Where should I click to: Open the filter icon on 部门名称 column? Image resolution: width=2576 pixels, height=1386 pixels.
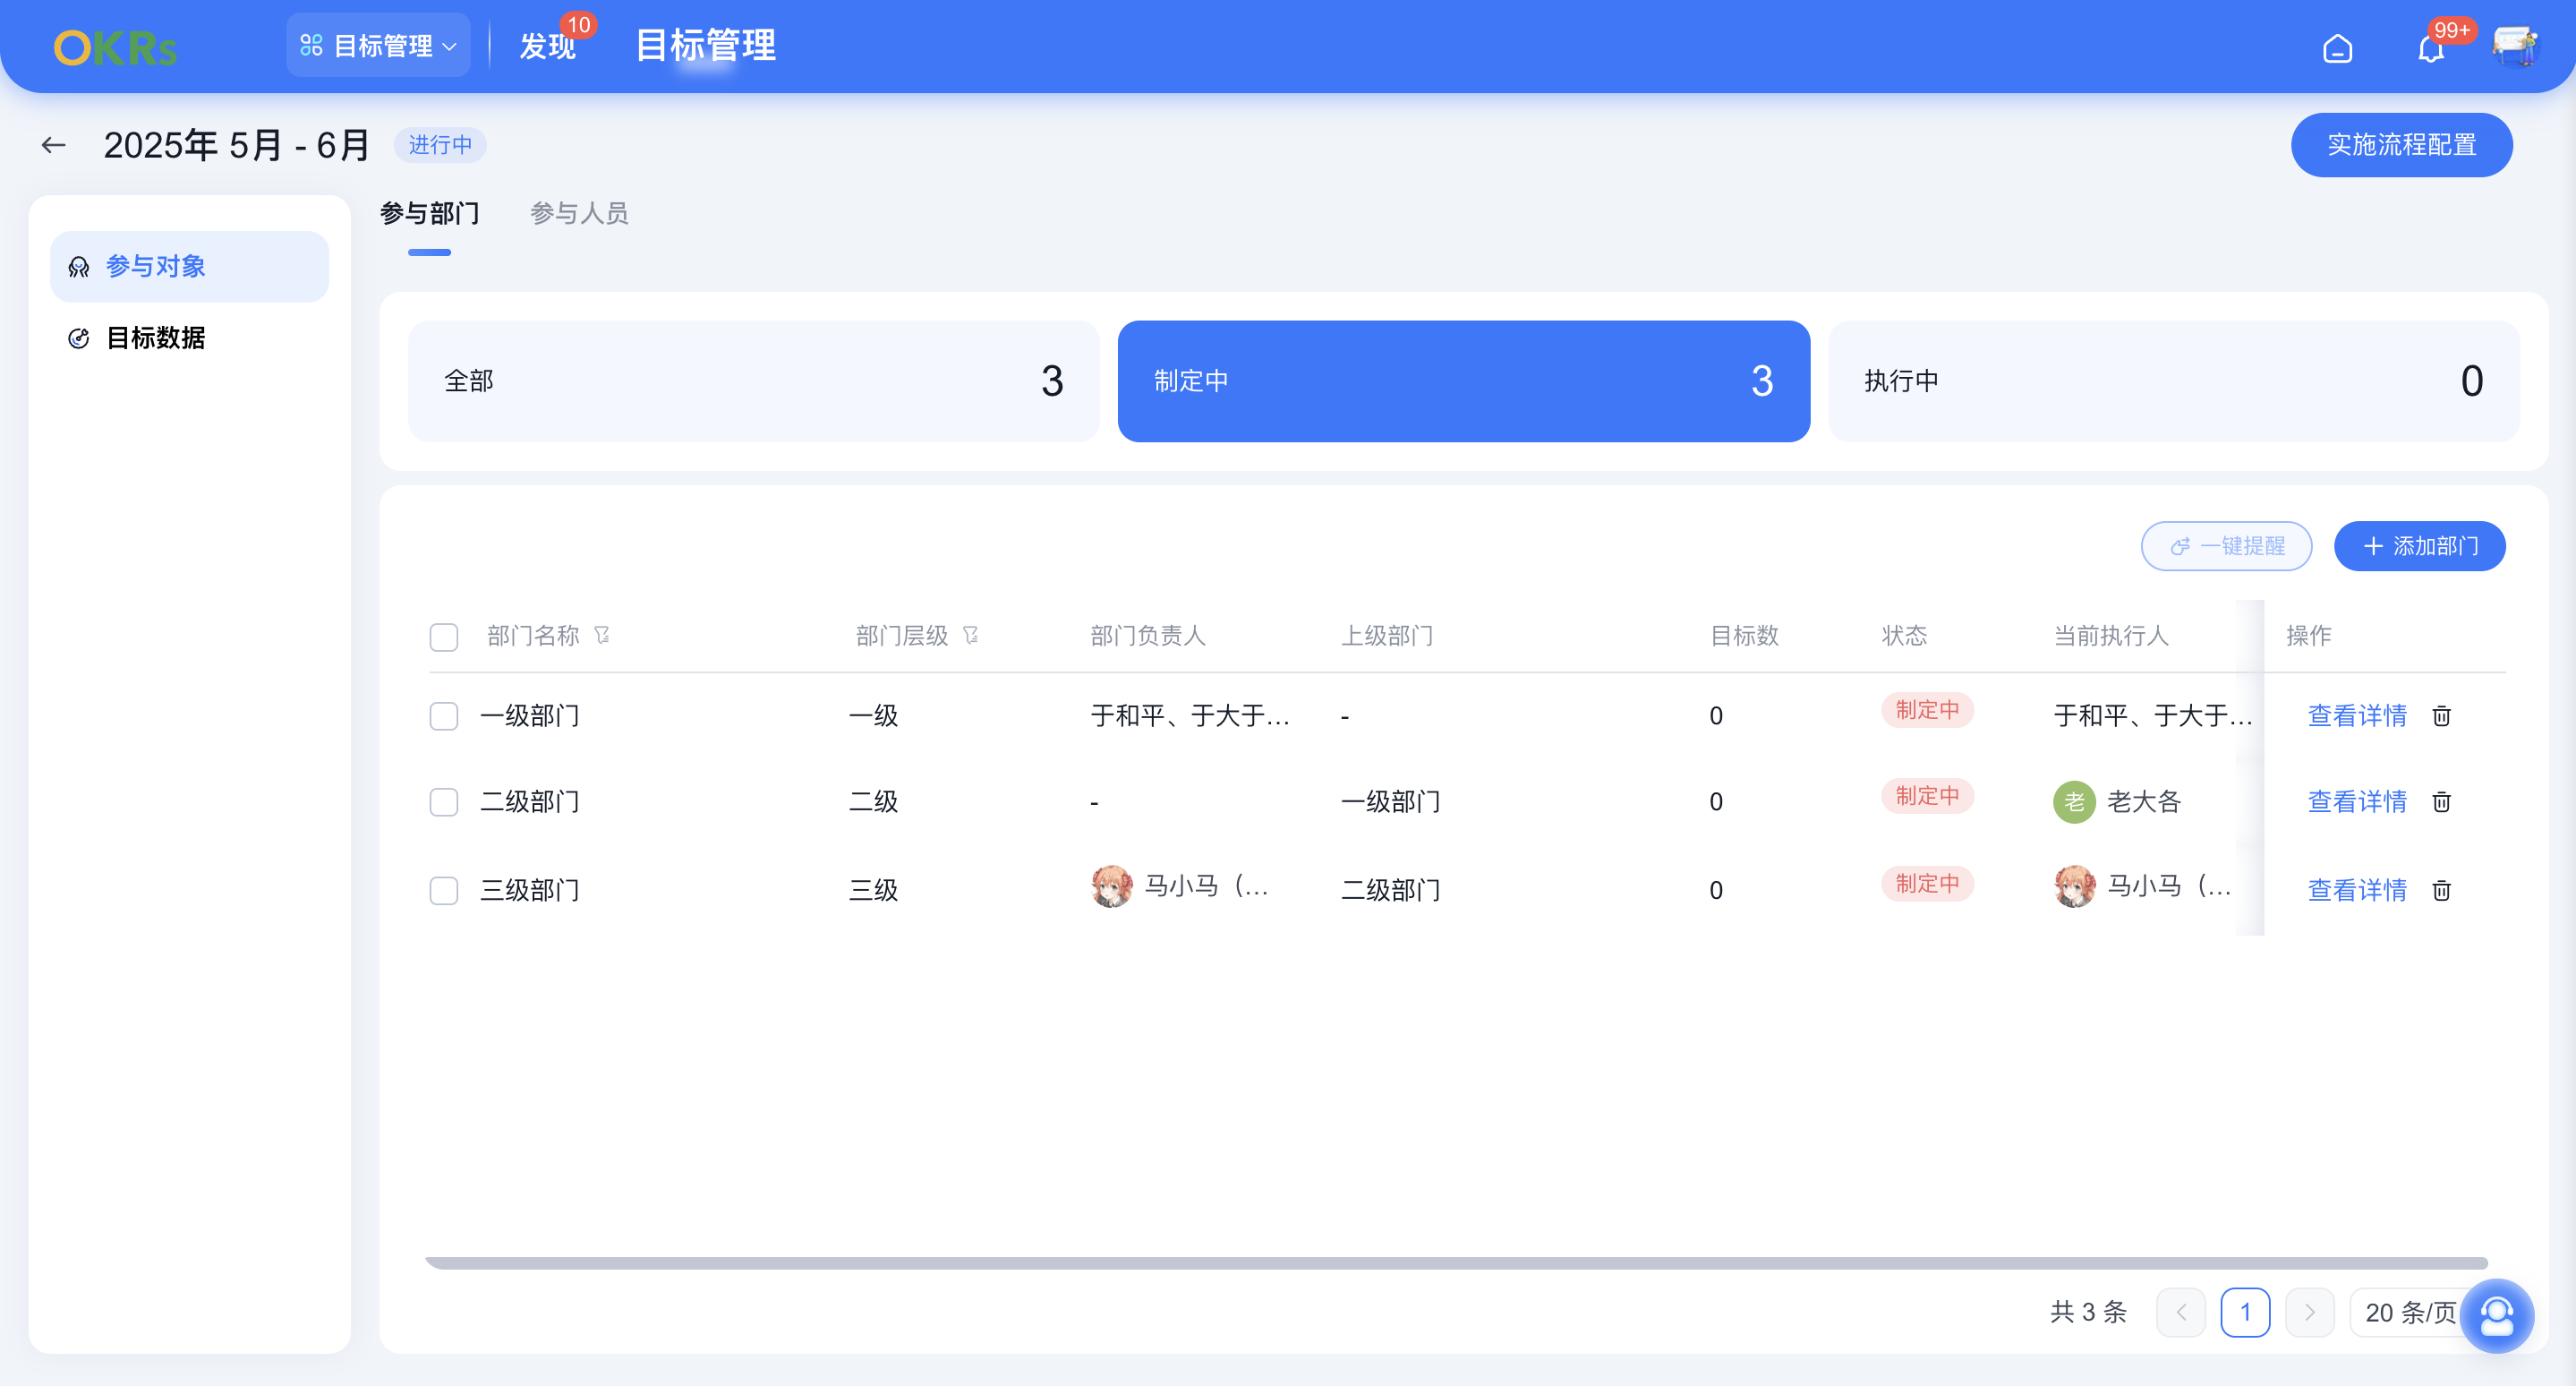[x=603, y=634]
